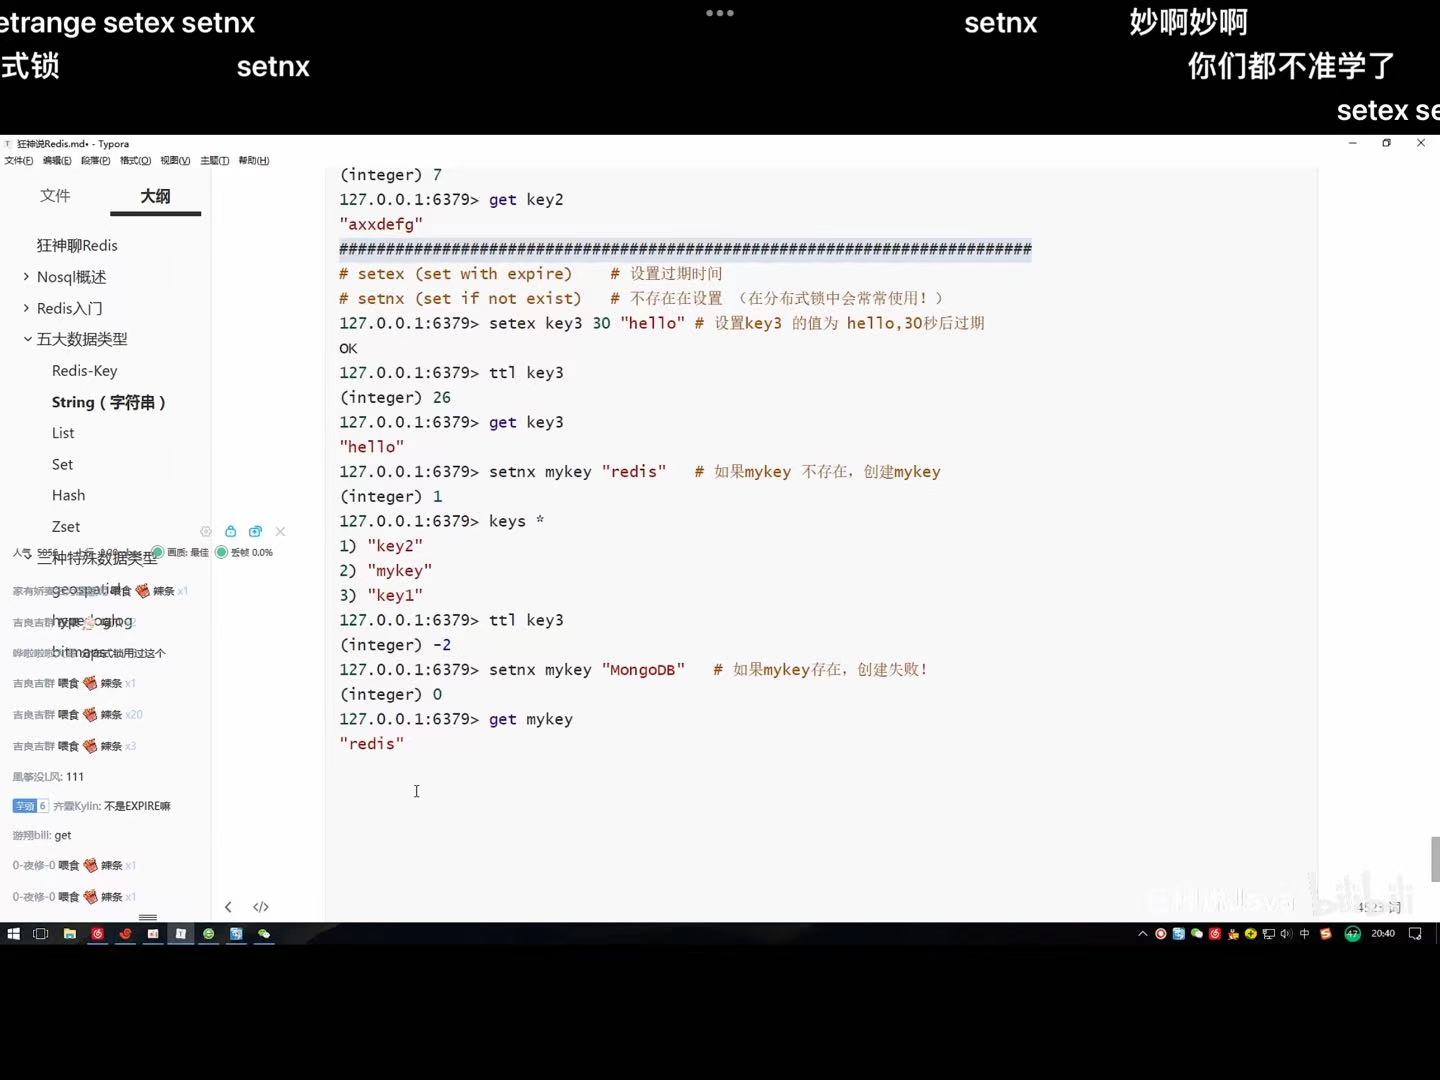1440x1080 pixels.
Task: Open NetEase Music taskbar icon
Action: pyautogui.click(x=97, y=934)
